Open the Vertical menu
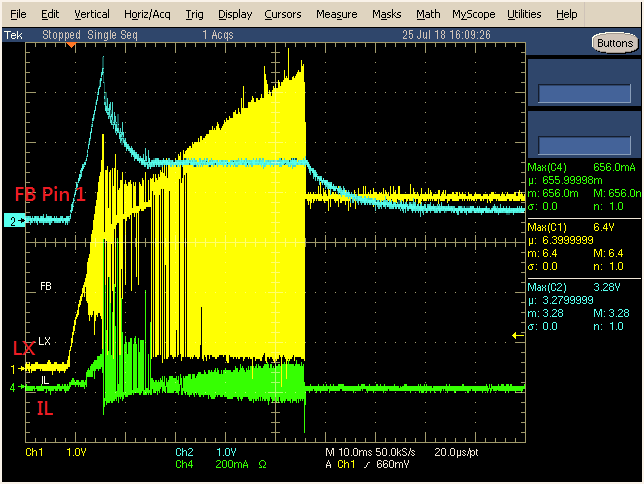Image resolution: width=644 pixels, height=490 pixels. [92, 14]
